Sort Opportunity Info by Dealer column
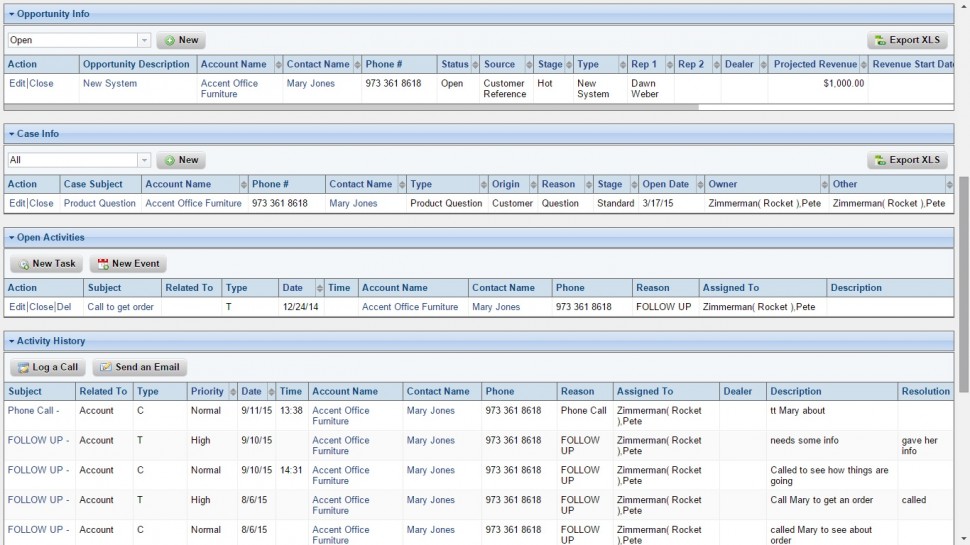970x545 pixels. pyautogui.click(x=763, y=64)
